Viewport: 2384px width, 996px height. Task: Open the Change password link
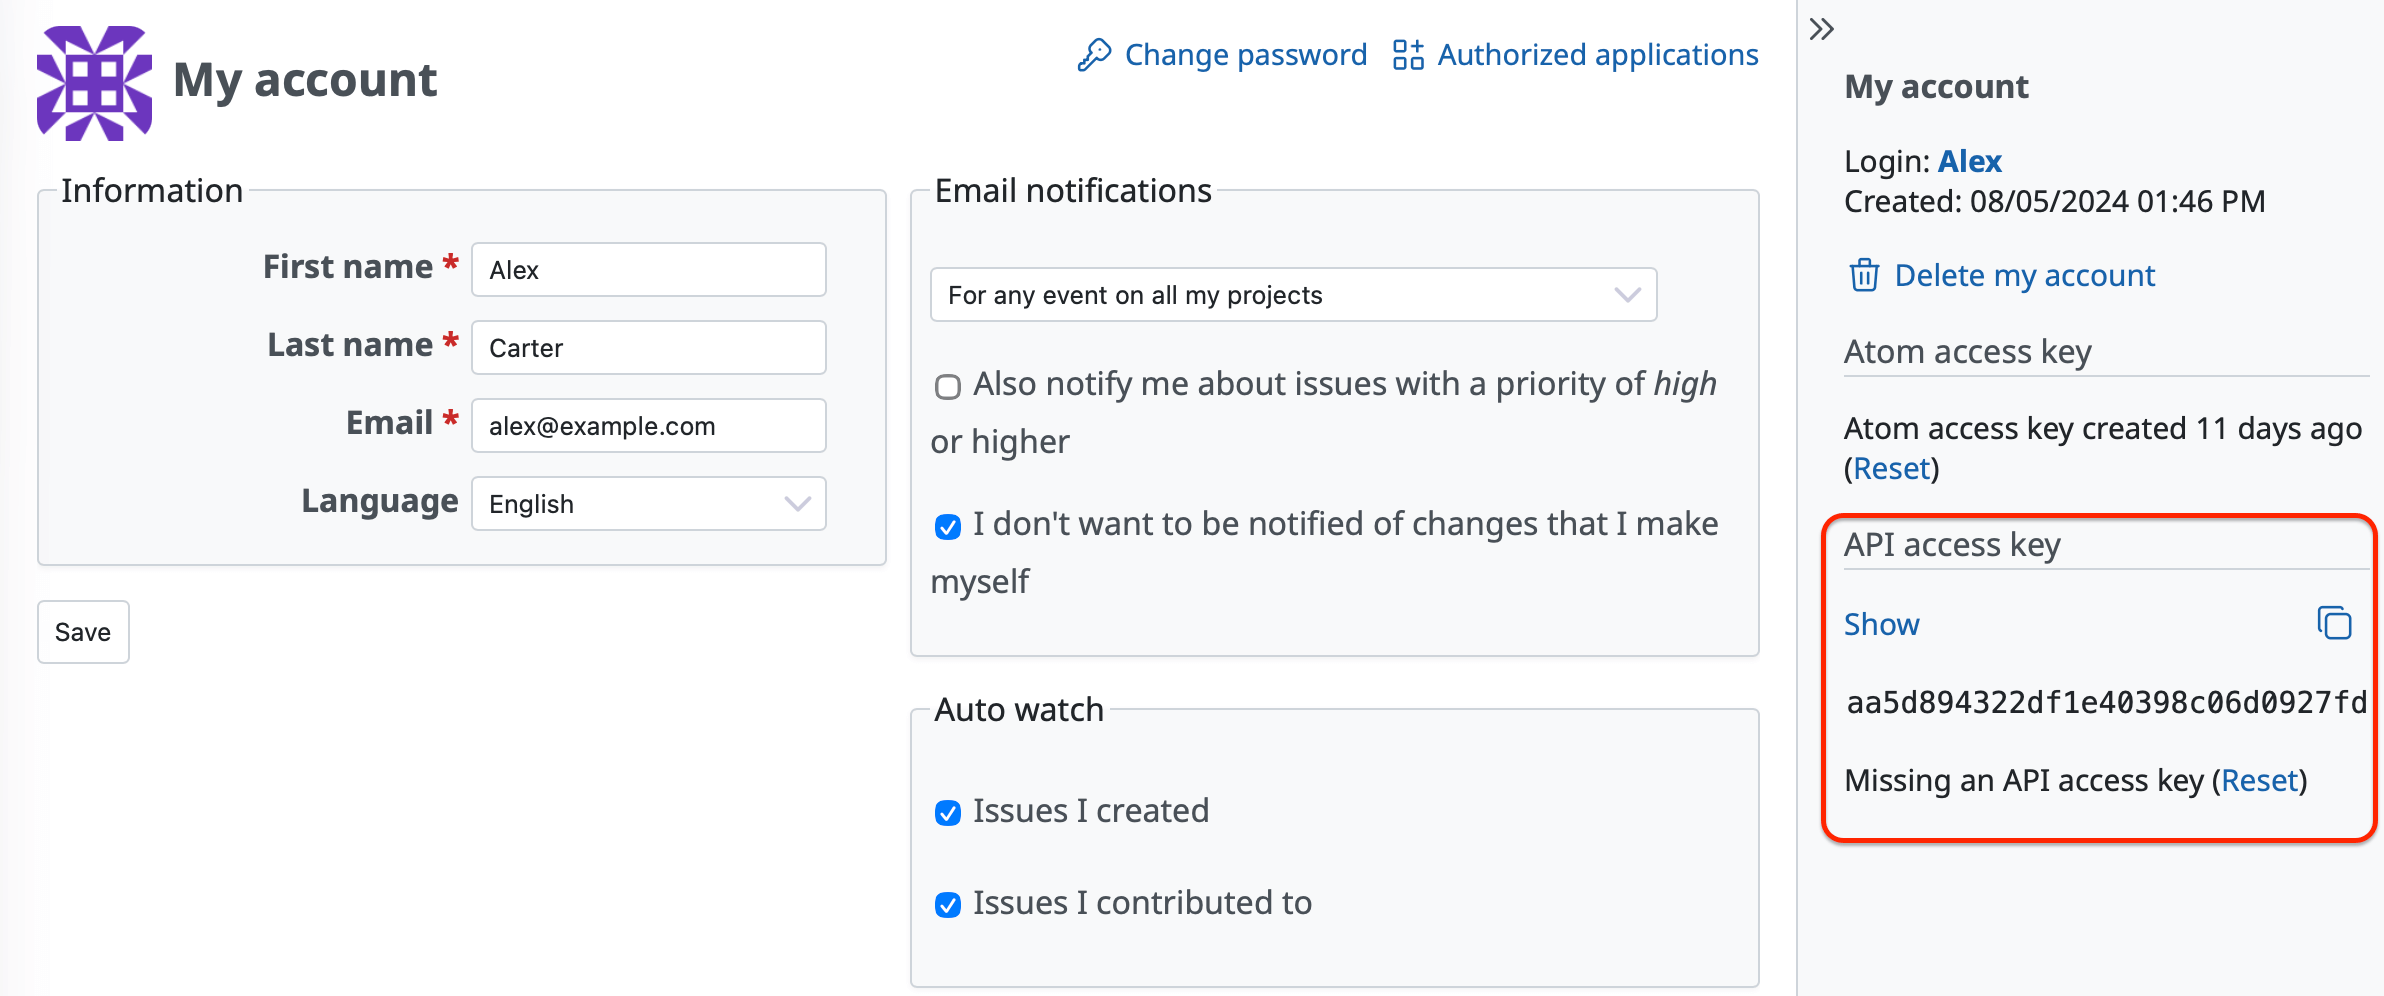(x=1245, y=55)
